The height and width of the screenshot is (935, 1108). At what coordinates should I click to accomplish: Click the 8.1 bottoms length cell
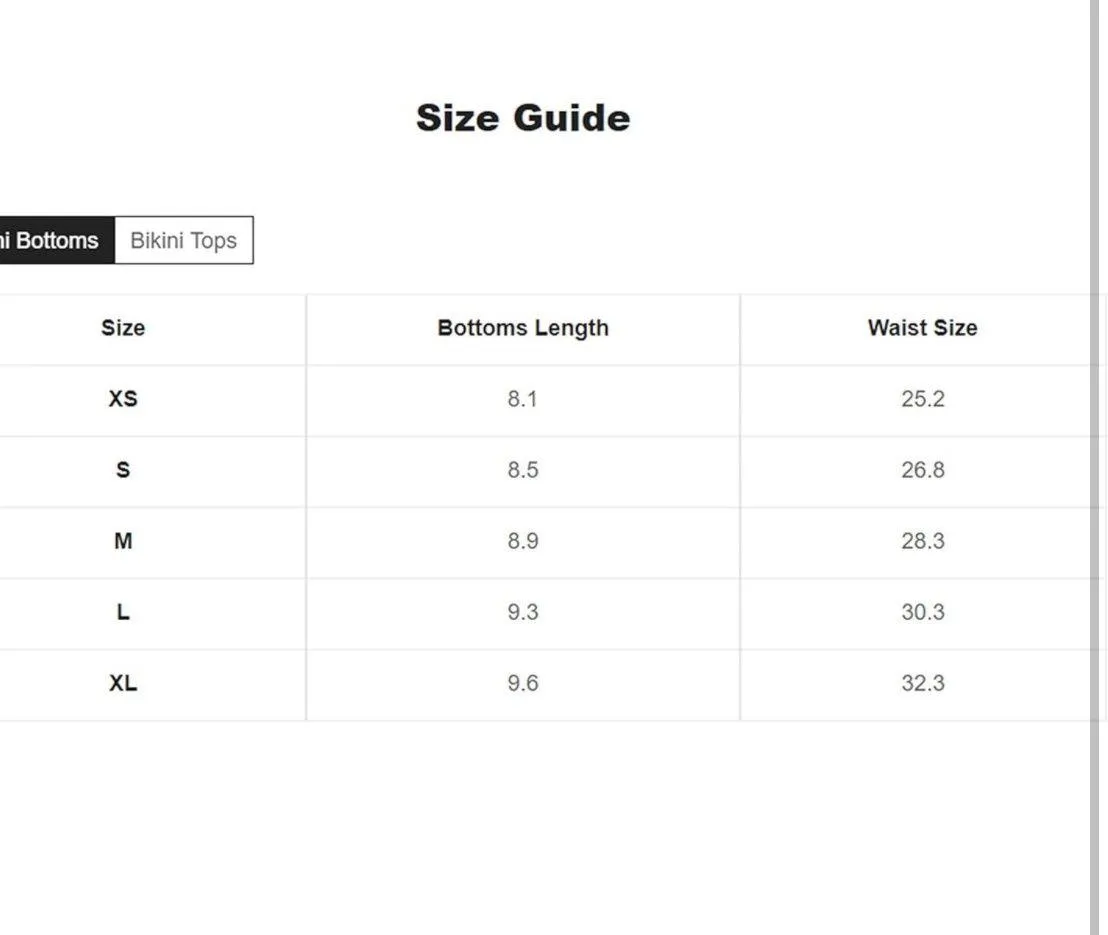tap(523, 399)
